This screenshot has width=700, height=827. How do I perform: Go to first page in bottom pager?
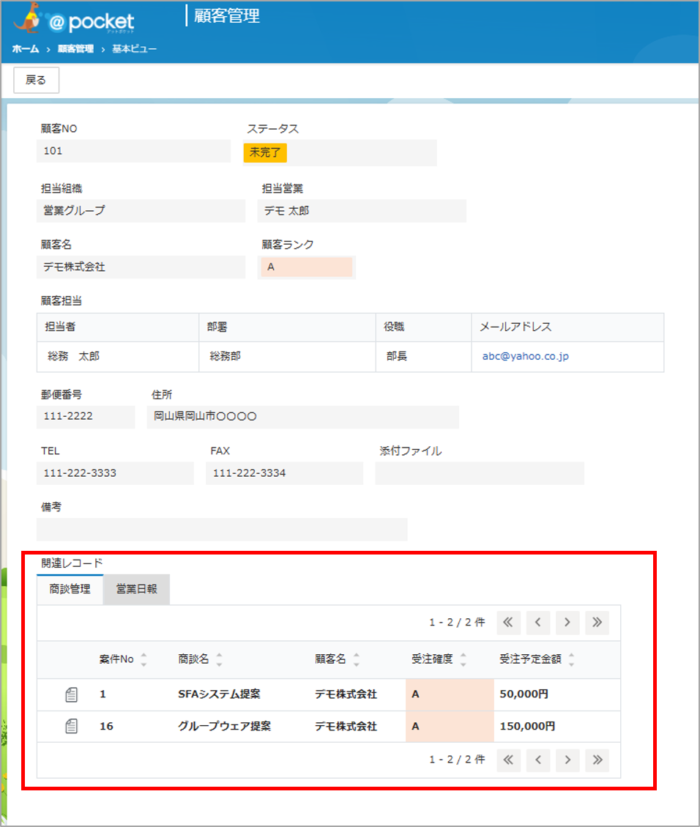[508, 760]
